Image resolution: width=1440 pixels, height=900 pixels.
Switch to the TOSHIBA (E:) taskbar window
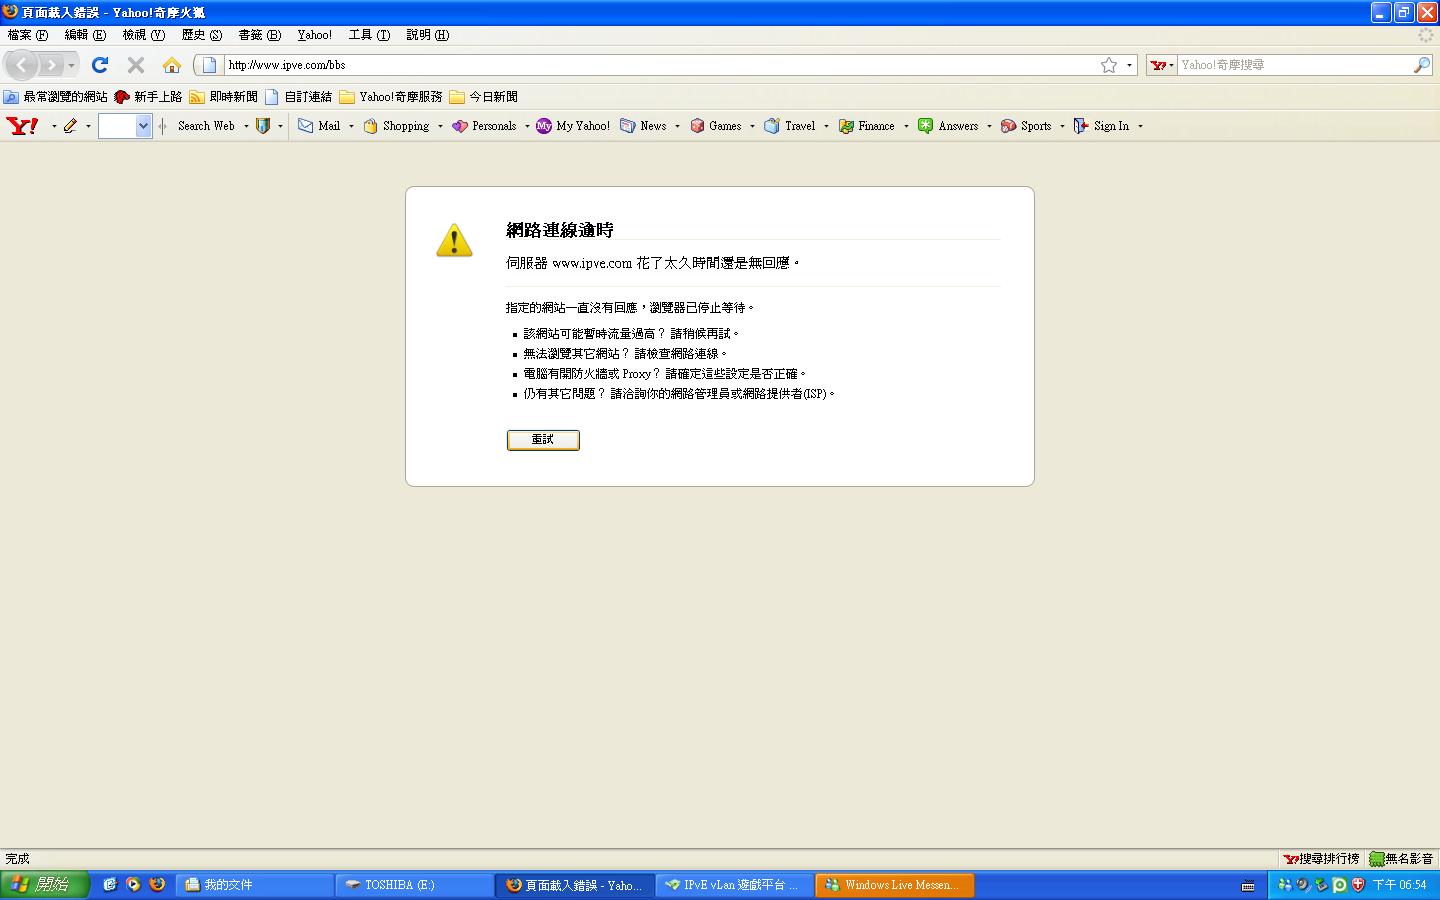pyautogui.click(x=415, y=885)
